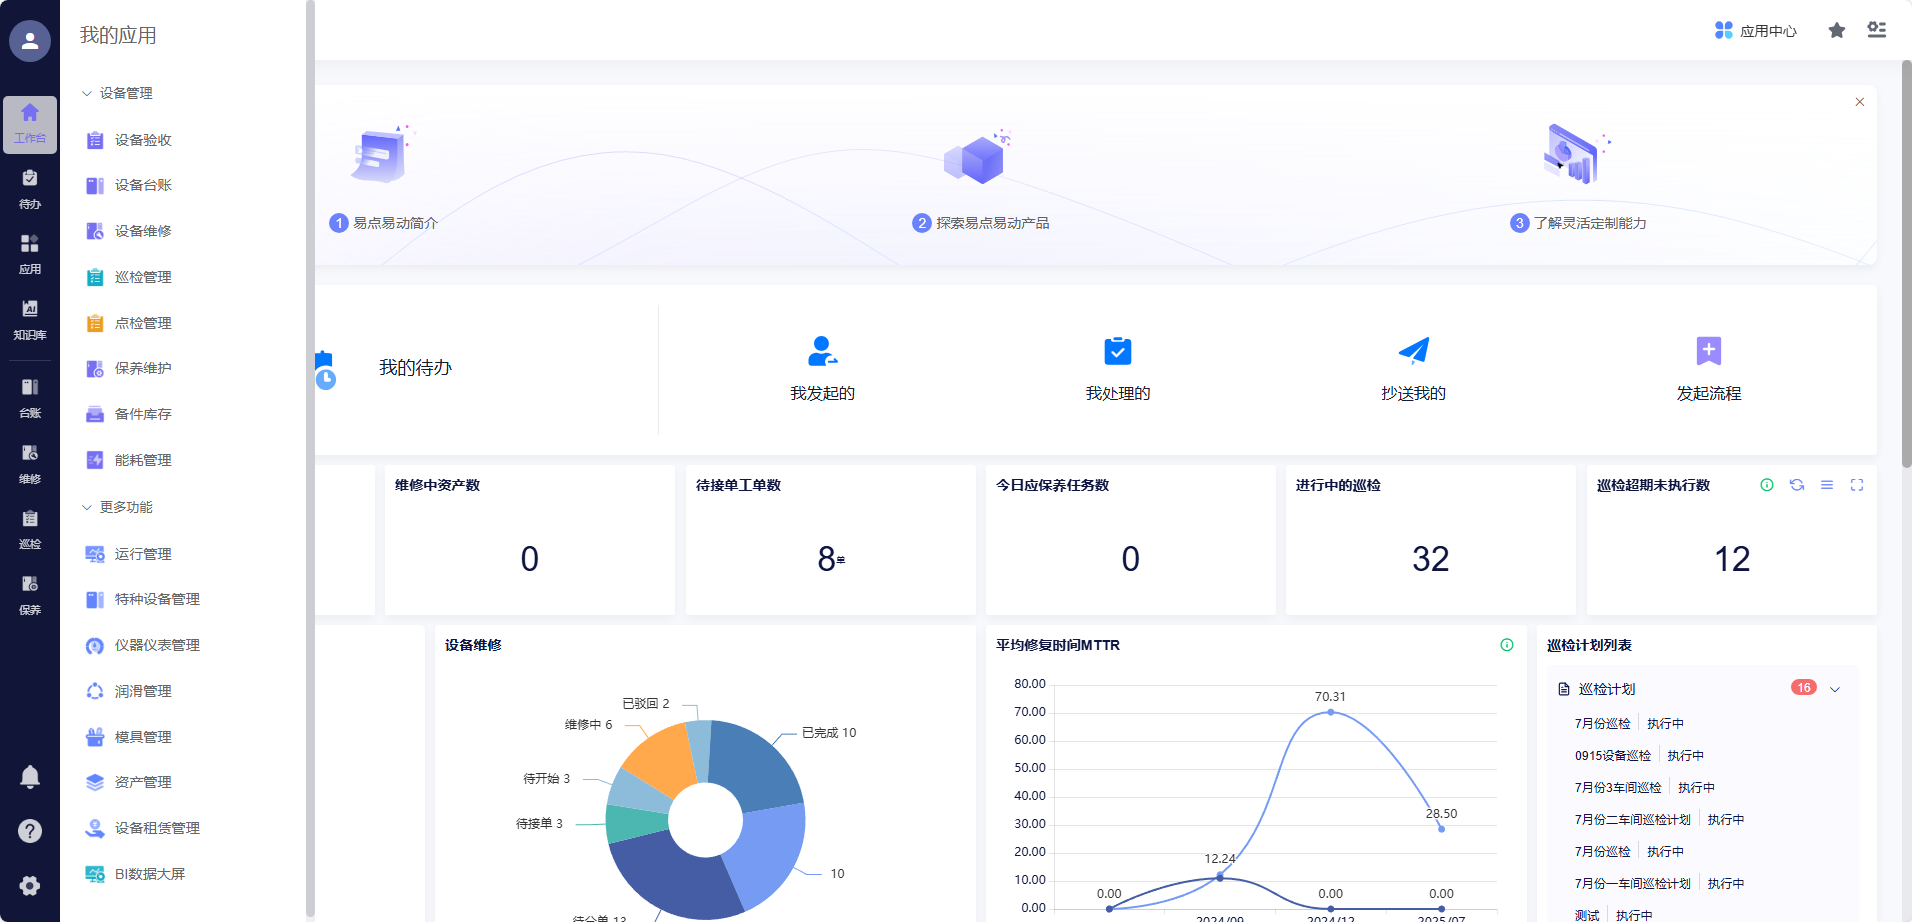Screen dimensions: 1912x922
Task: Click the 70.31 data point on MTTR chart
Action: click(1330, 712)
